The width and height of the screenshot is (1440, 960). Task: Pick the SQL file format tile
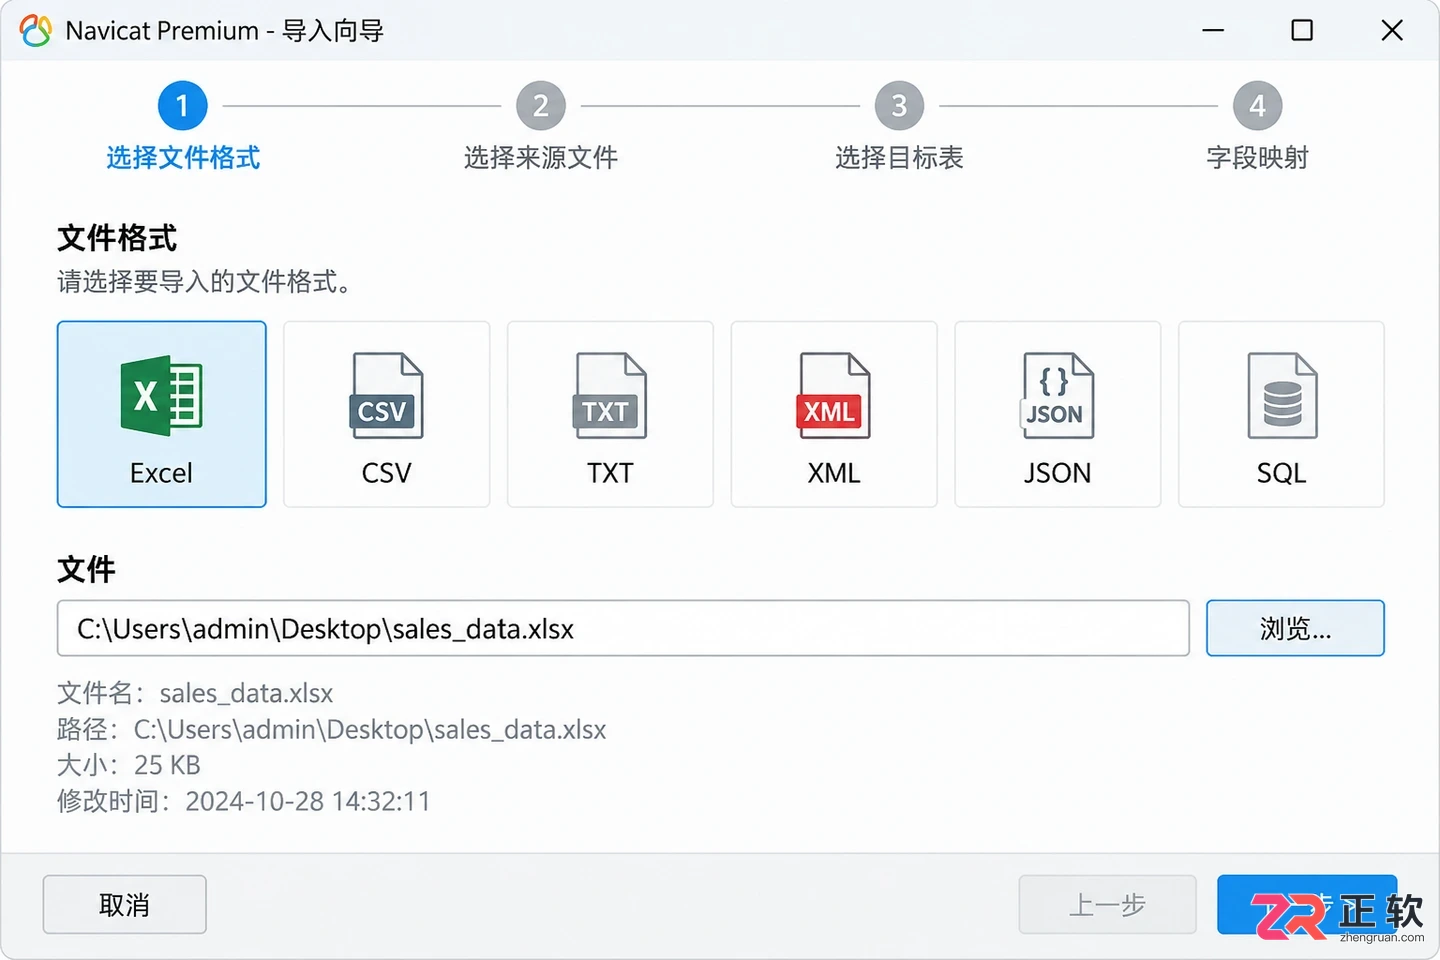point(1281,414)
